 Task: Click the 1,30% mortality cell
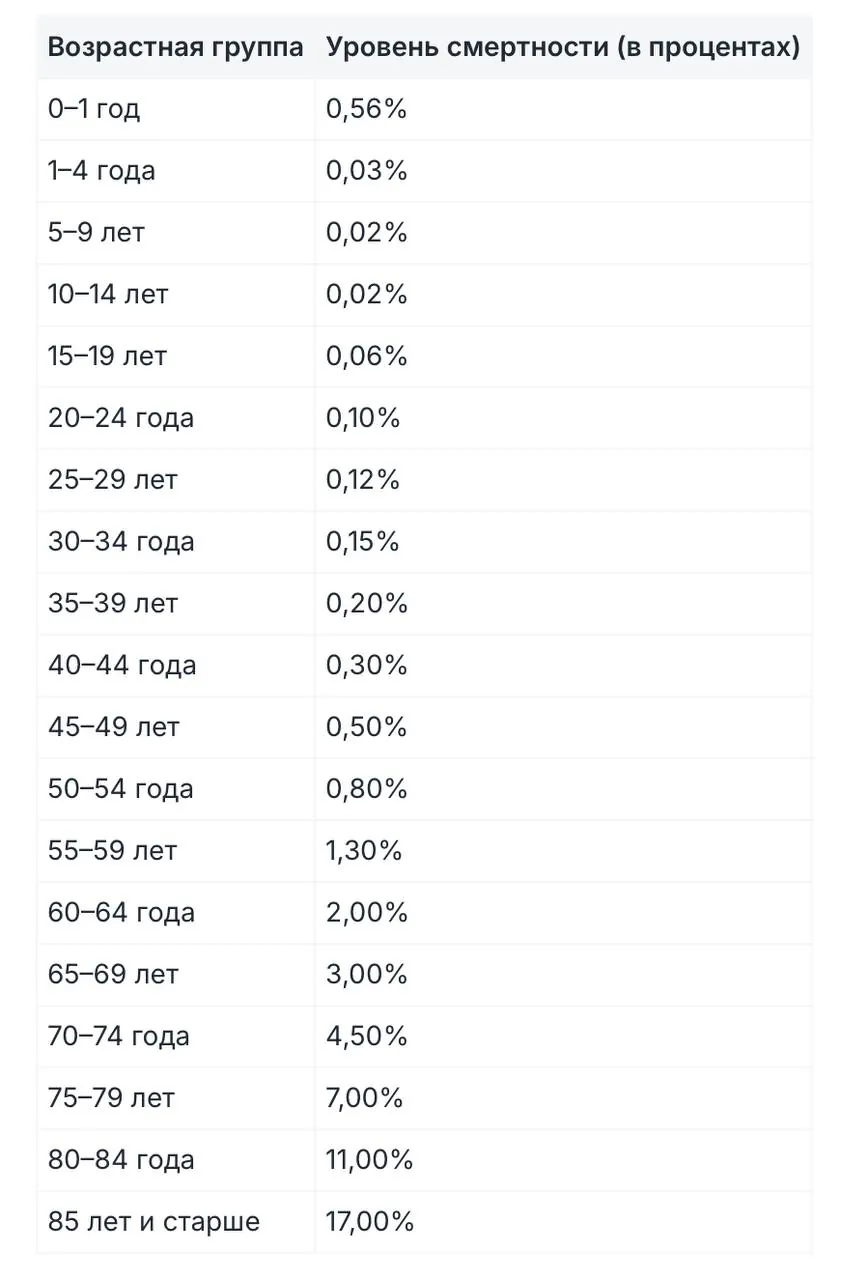click(364, 851)
